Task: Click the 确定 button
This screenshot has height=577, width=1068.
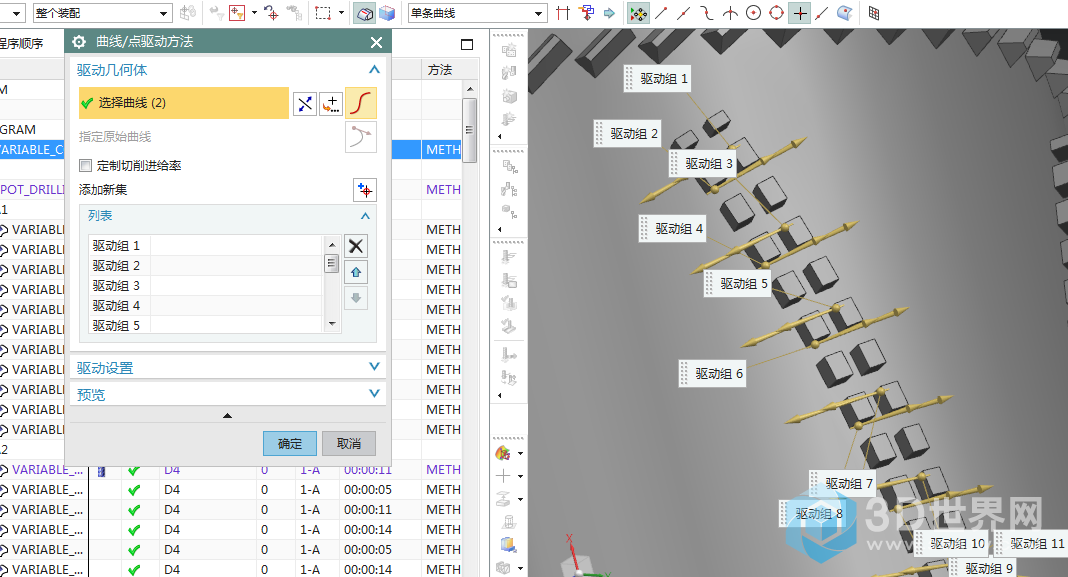Action: click(x=290, y=444)
